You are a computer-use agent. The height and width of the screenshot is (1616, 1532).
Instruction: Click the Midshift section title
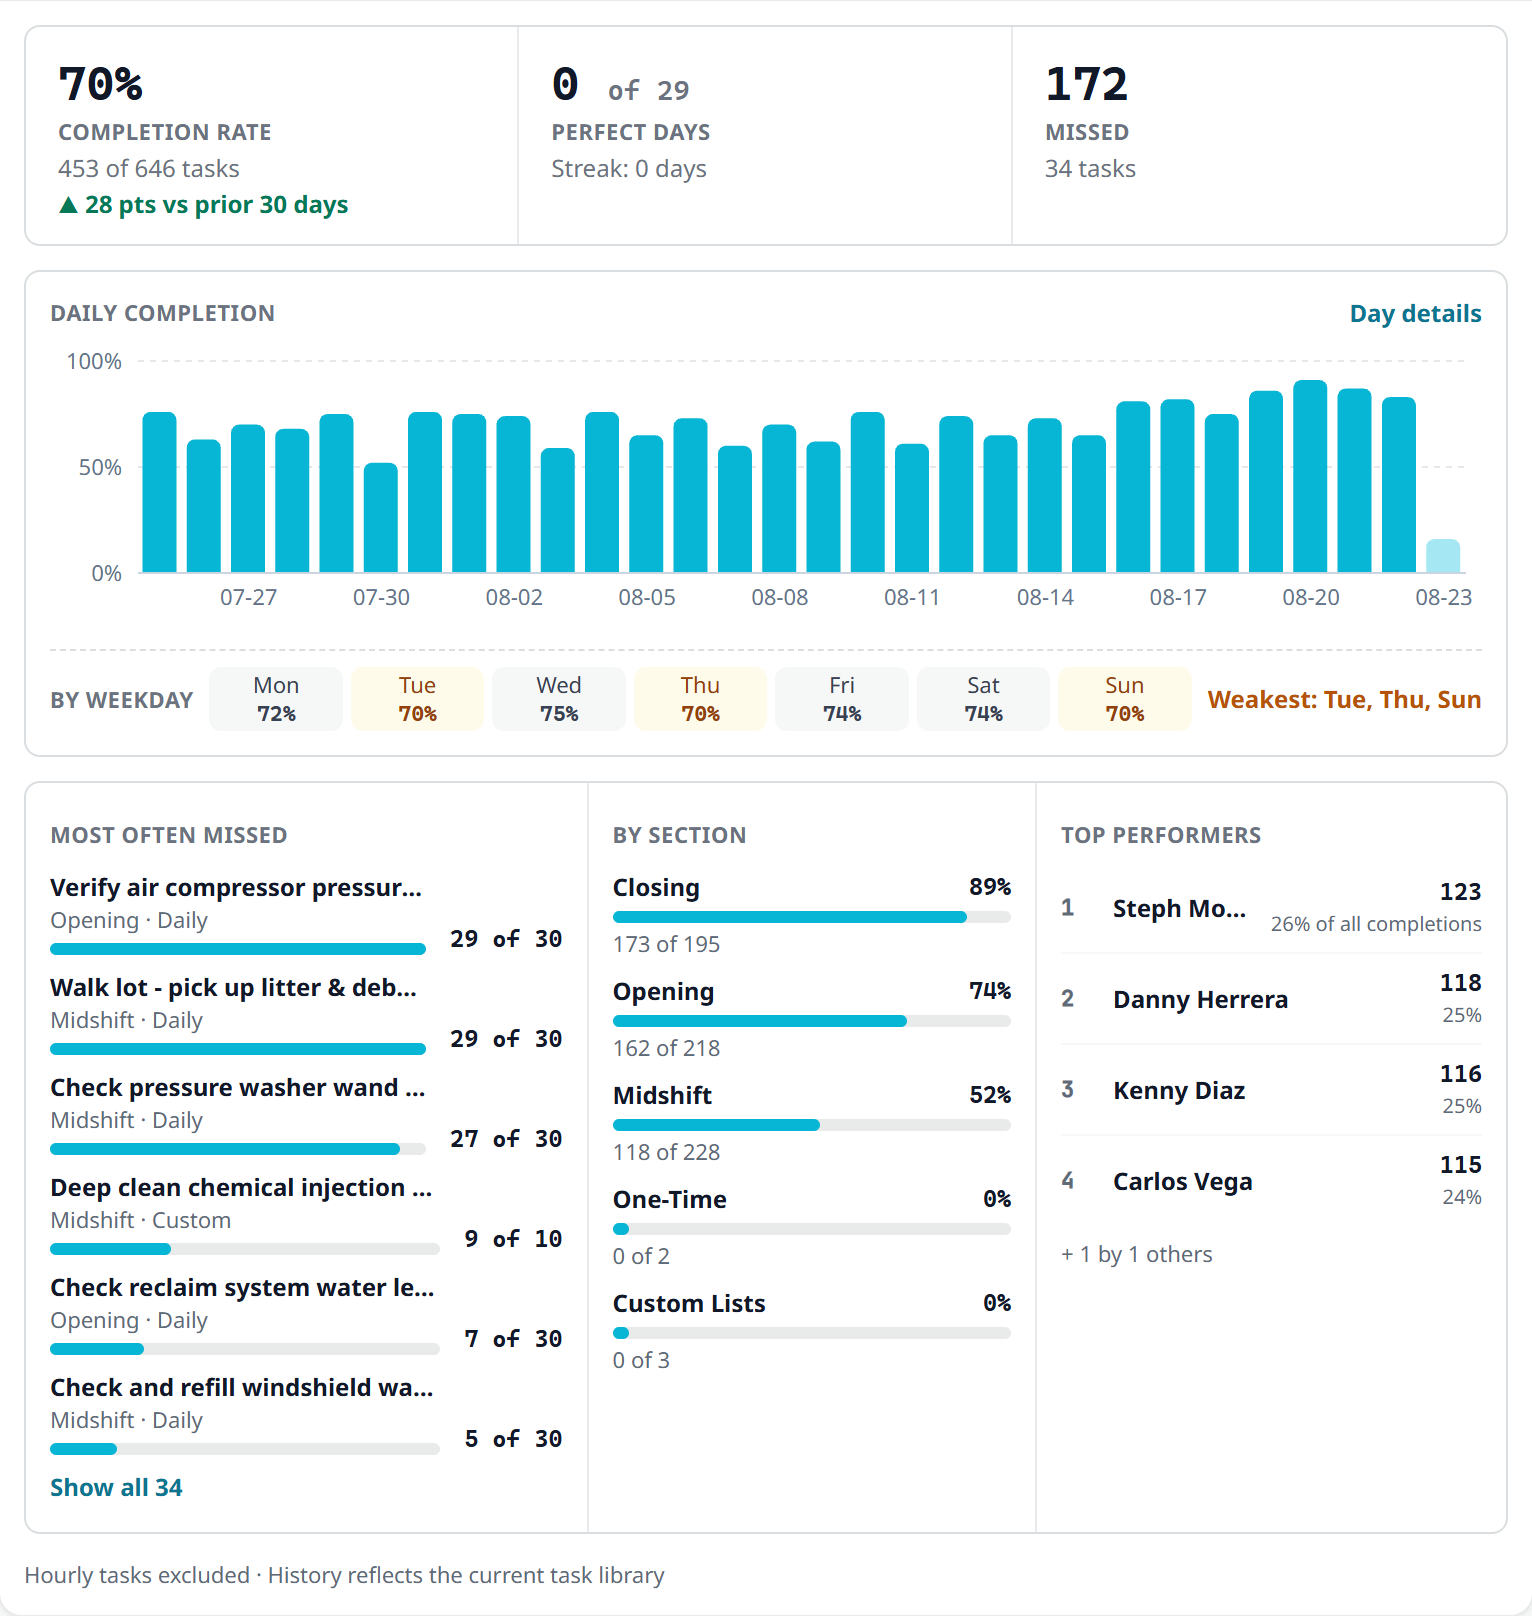tap(662, 1096)
